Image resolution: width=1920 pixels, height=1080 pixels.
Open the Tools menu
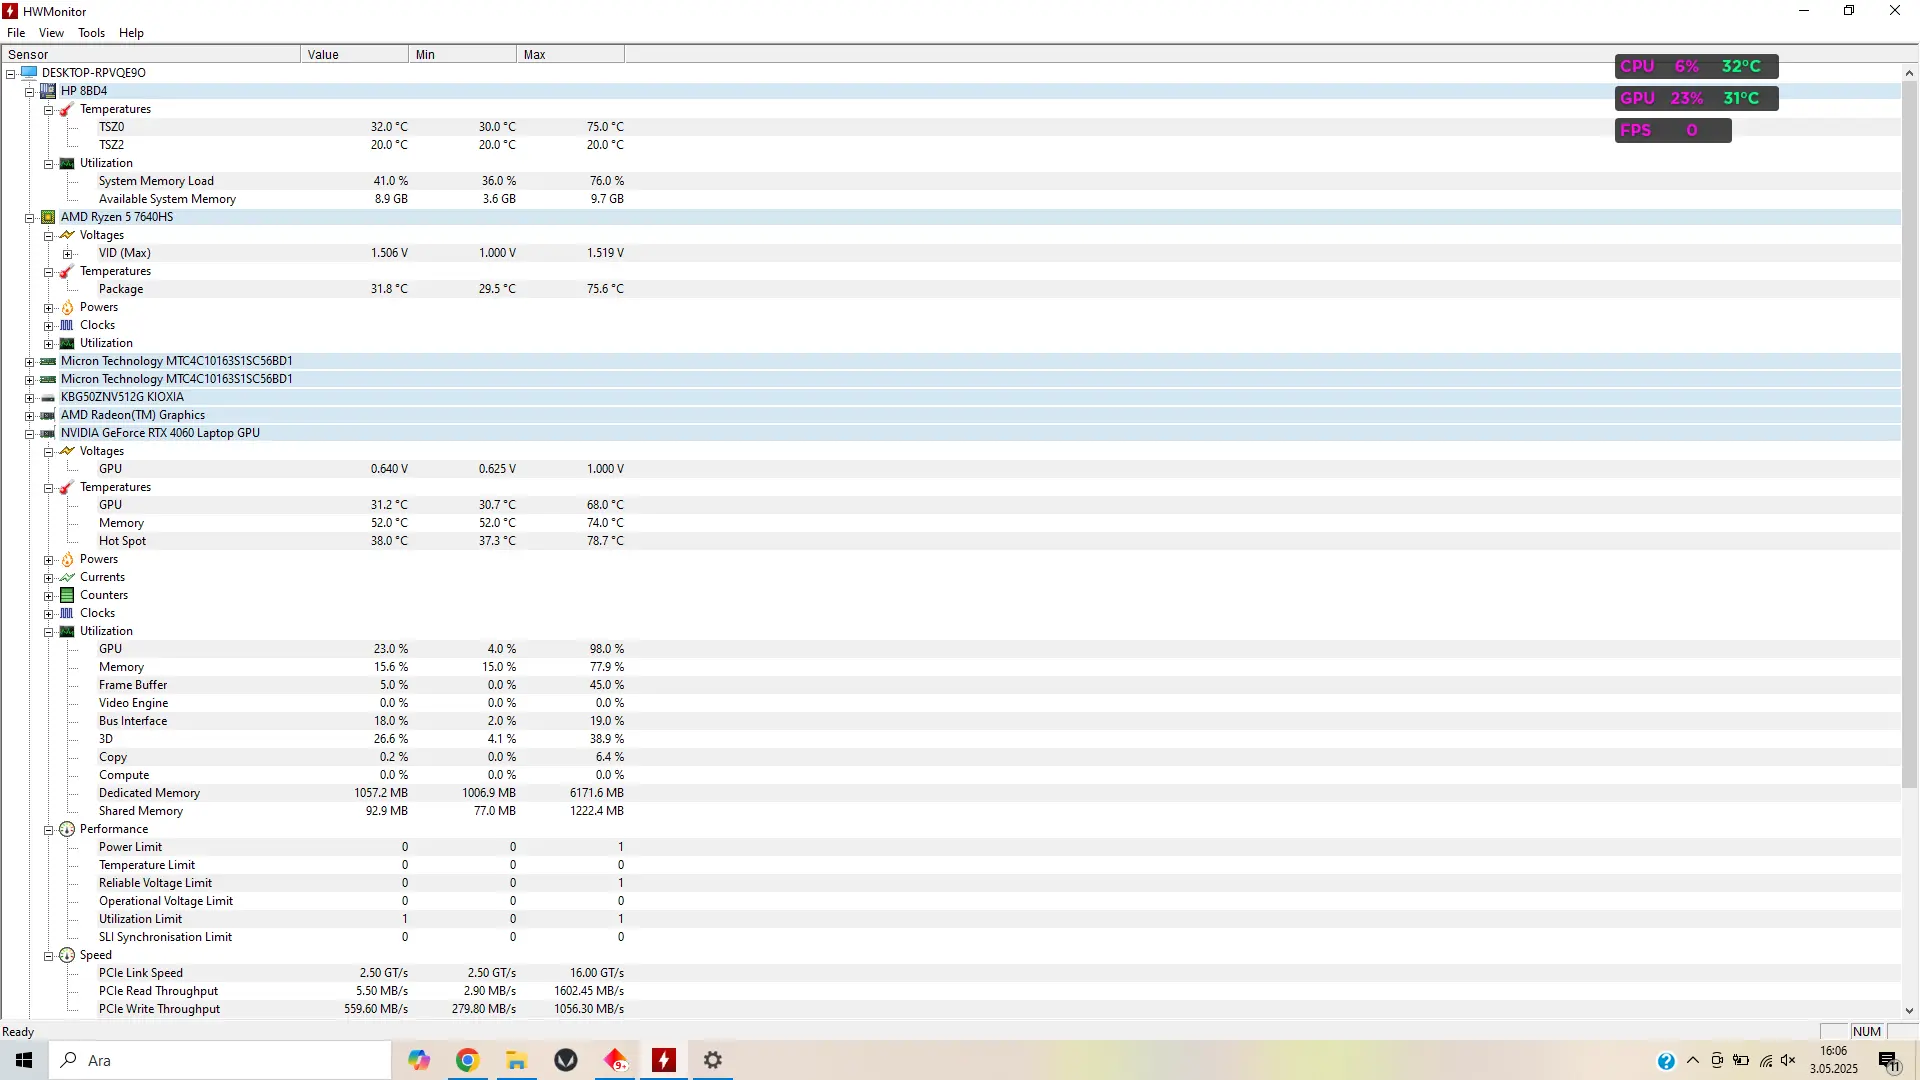coord(91,33)
